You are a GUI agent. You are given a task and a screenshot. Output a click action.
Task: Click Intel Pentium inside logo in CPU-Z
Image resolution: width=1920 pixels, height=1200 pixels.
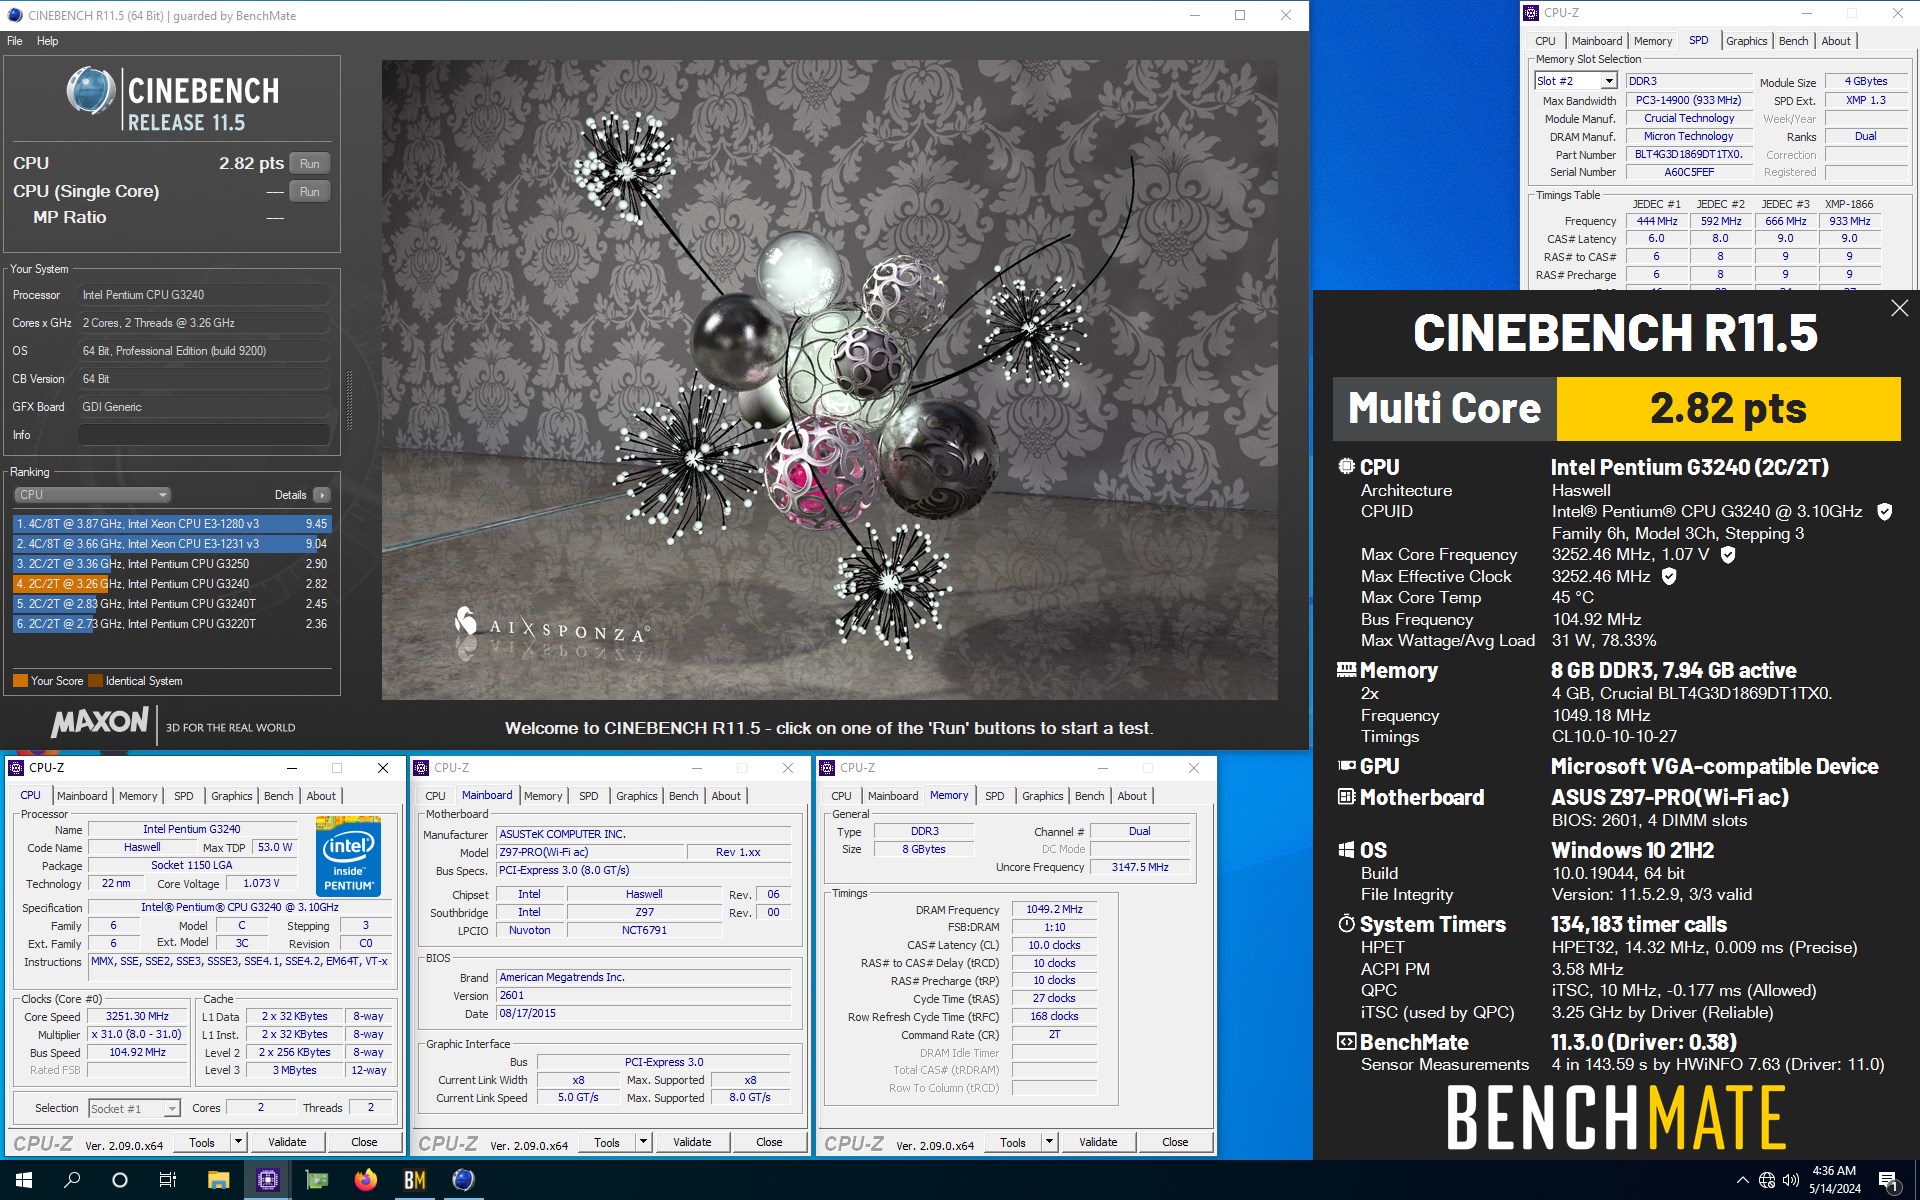(x=348, y=856)
